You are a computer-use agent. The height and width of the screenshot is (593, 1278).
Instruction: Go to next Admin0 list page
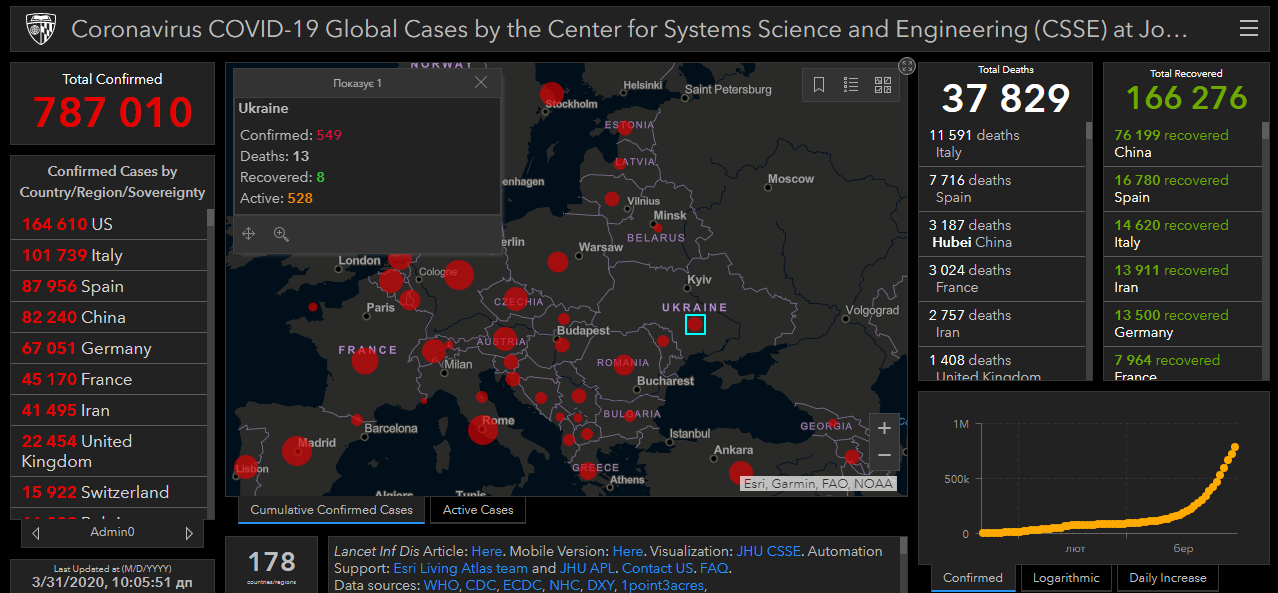[x=189, y=533]
